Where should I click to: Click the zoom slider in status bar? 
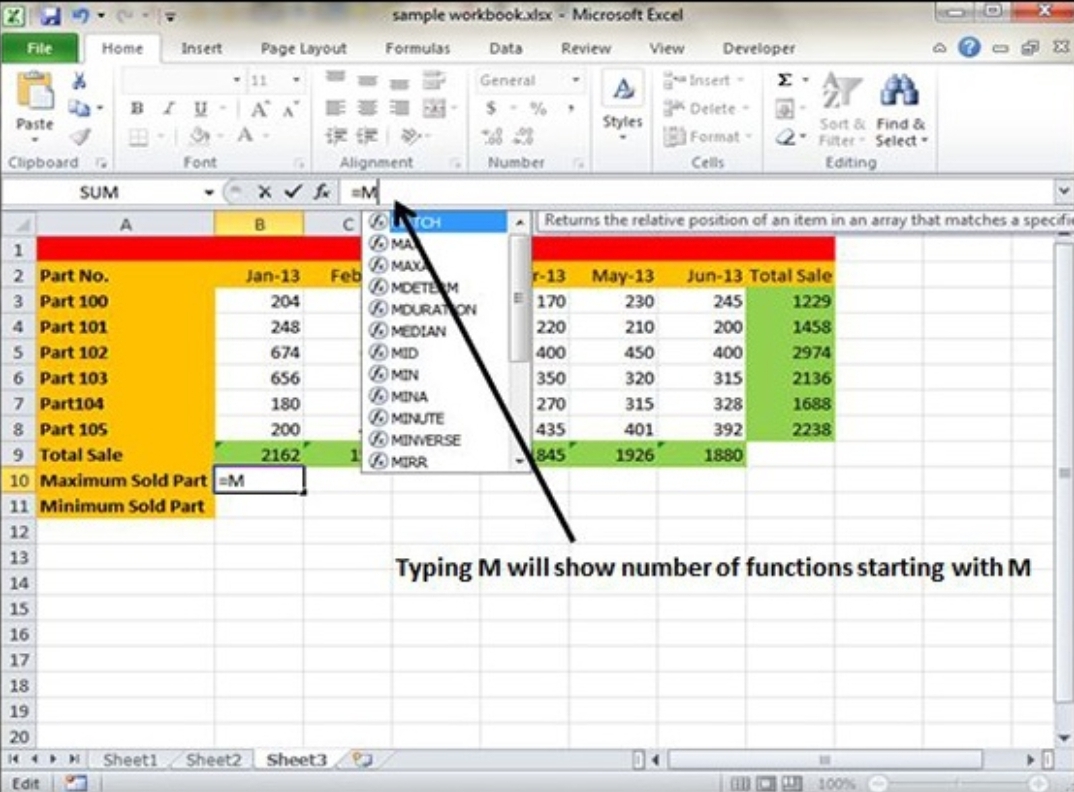click(958, 782)
